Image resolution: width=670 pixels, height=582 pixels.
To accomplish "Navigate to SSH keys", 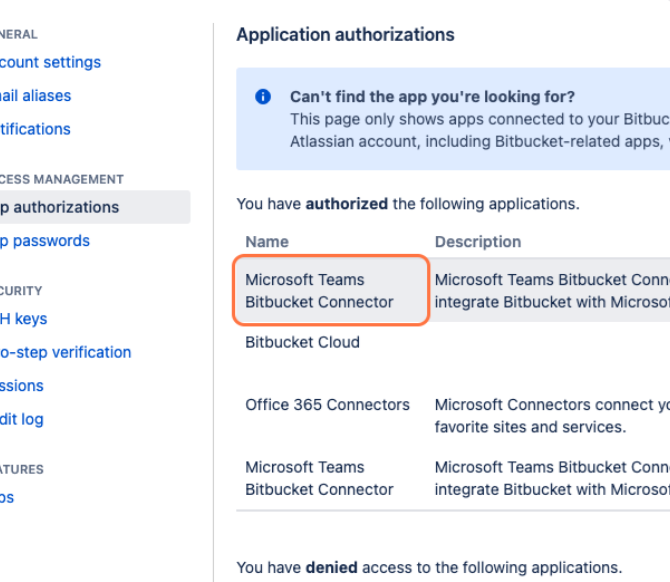I will [x=24, y=319].
